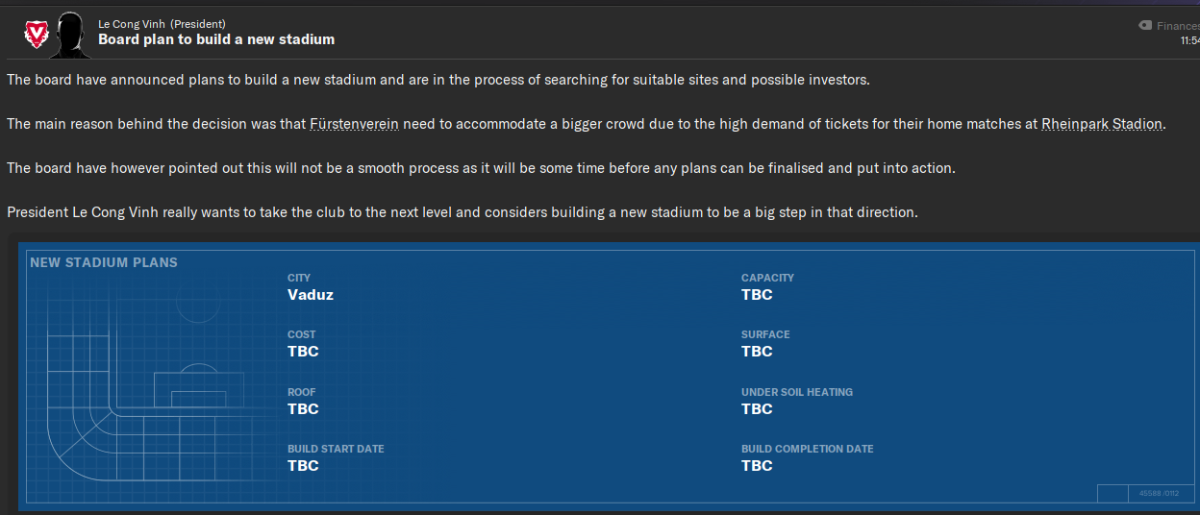1200x515 pixels.
Task: Click the Under Soil Heating value
Action: [757, 409]
